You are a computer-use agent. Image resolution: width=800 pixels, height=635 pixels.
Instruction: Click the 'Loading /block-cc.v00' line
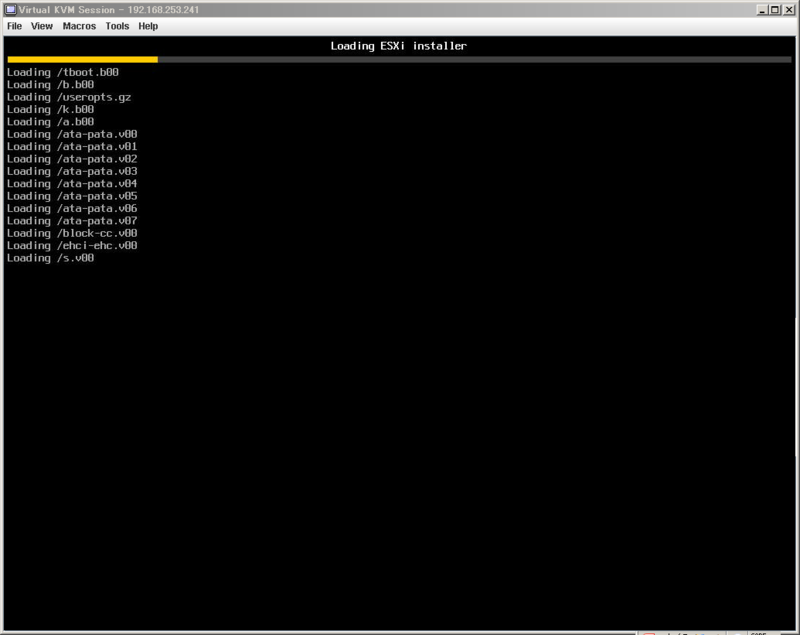click(x=72, y=233)
